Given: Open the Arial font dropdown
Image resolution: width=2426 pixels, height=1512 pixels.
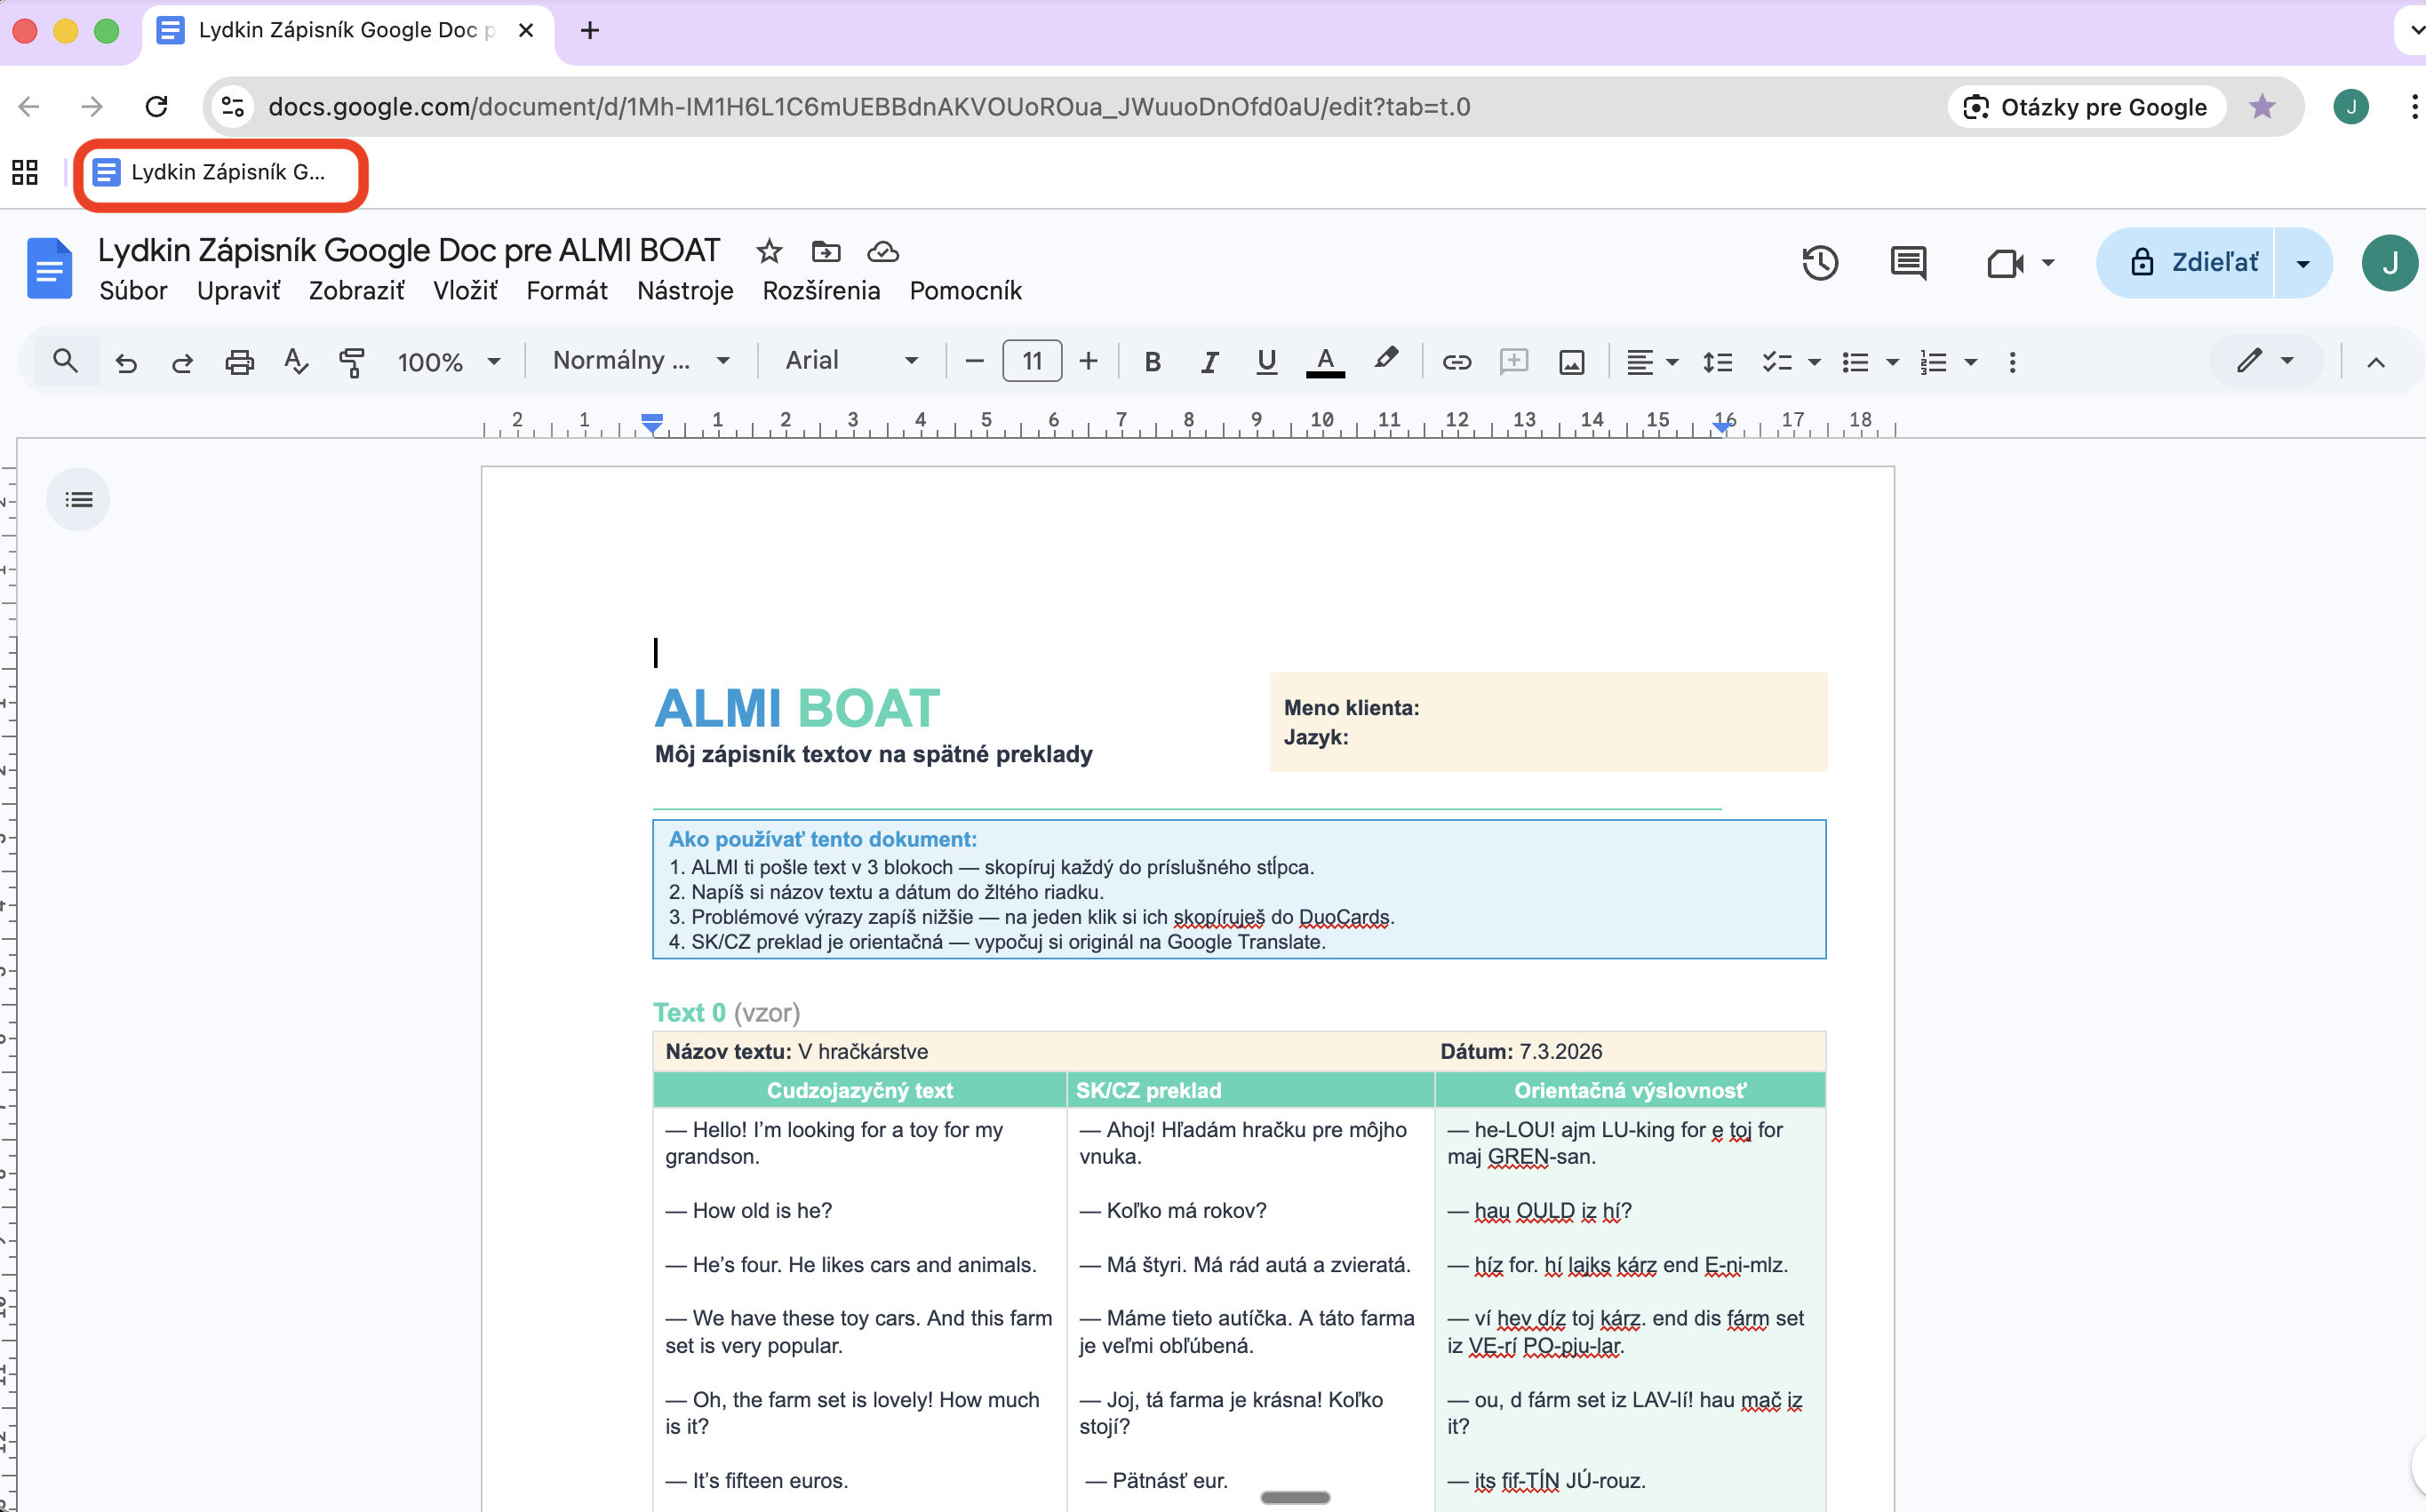Looking at the screenshot, I should [851, 360].
